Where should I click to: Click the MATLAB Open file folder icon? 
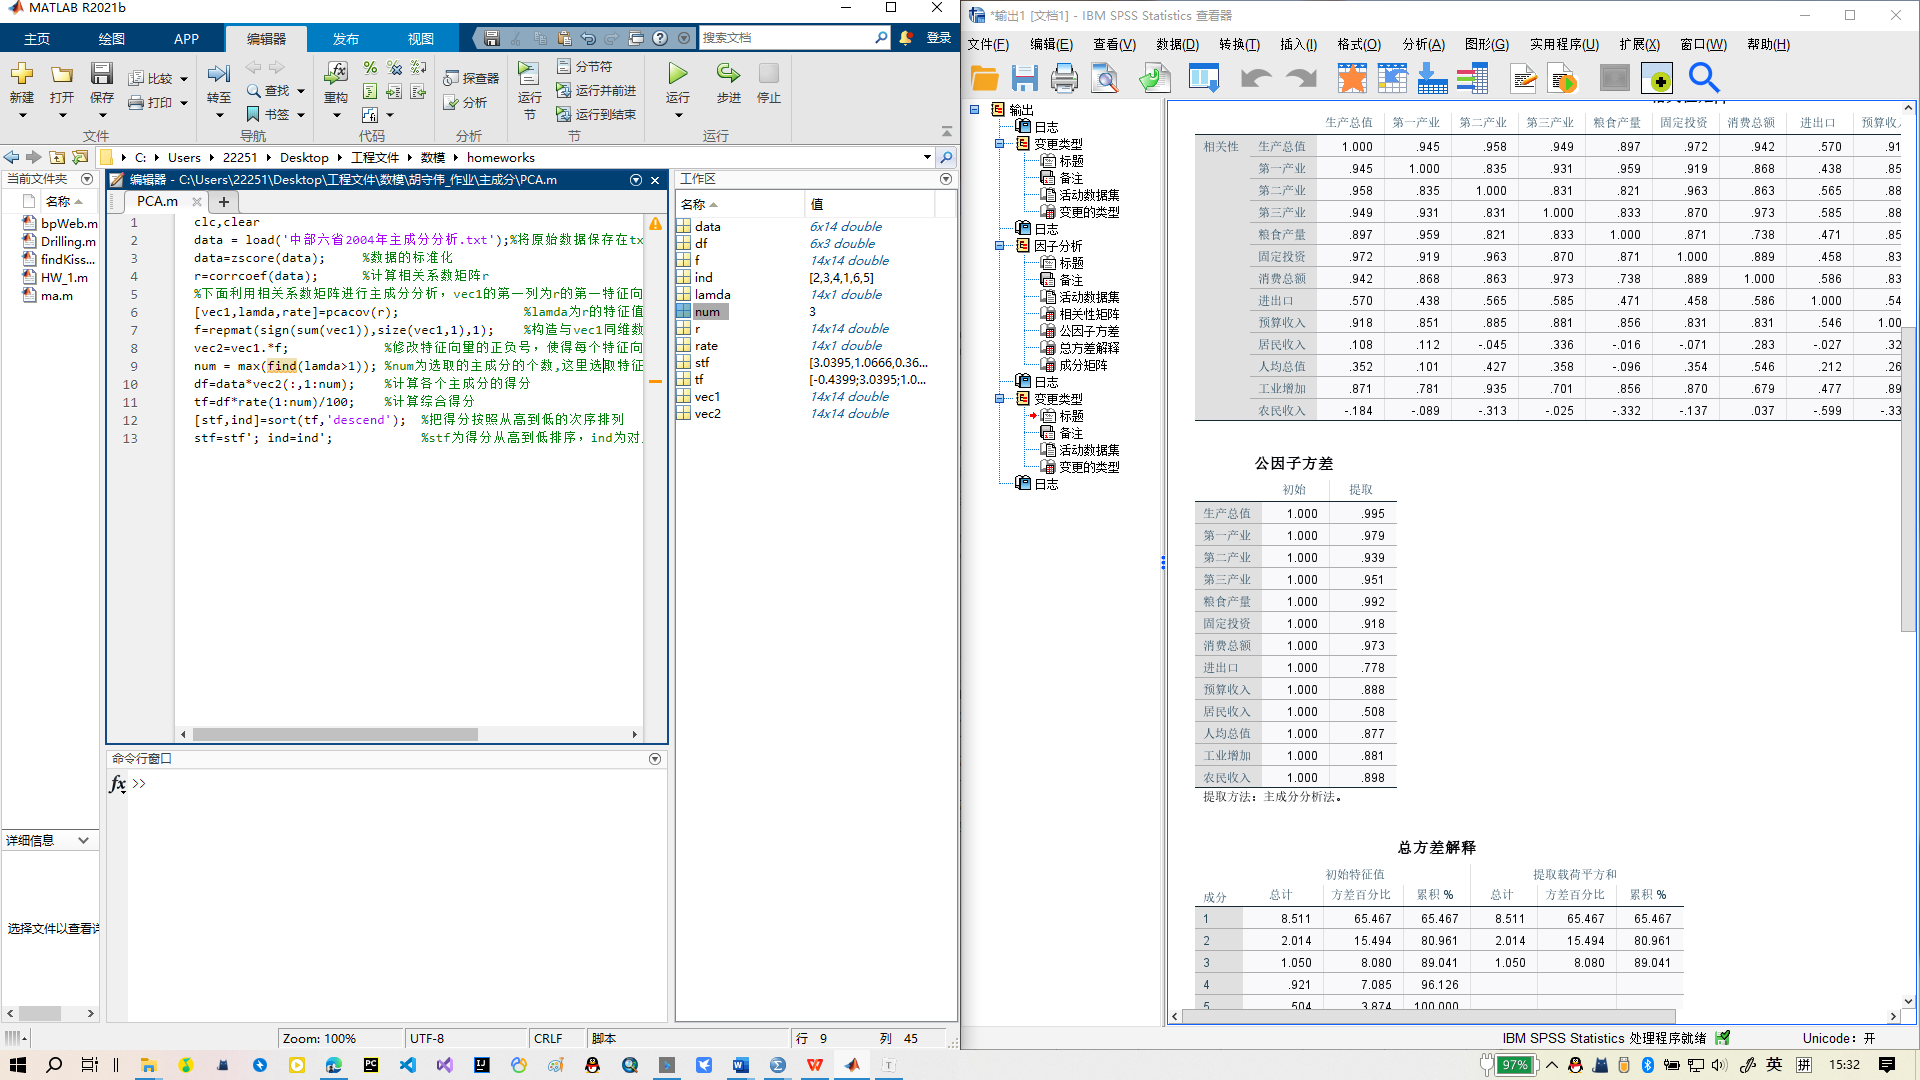pos(62,74)
